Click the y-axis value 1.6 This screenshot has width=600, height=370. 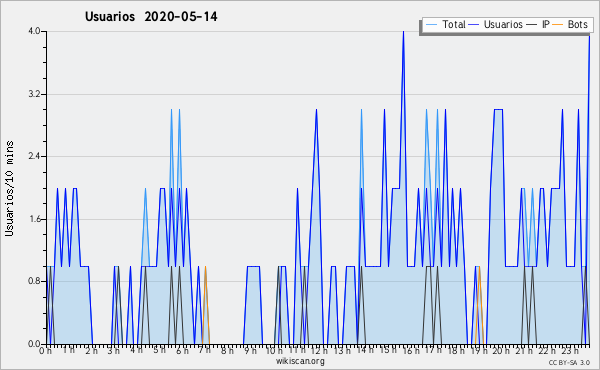tap(34, 219)
